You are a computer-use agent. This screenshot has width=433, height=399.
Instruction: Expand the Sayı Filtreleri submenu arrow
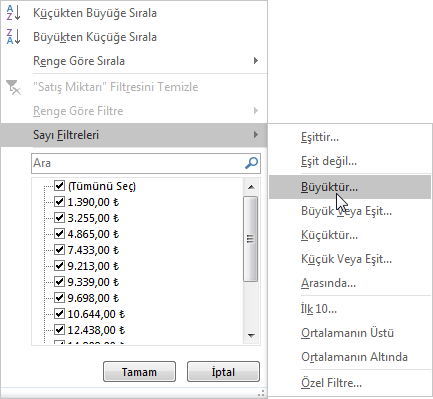pos(256,135)
